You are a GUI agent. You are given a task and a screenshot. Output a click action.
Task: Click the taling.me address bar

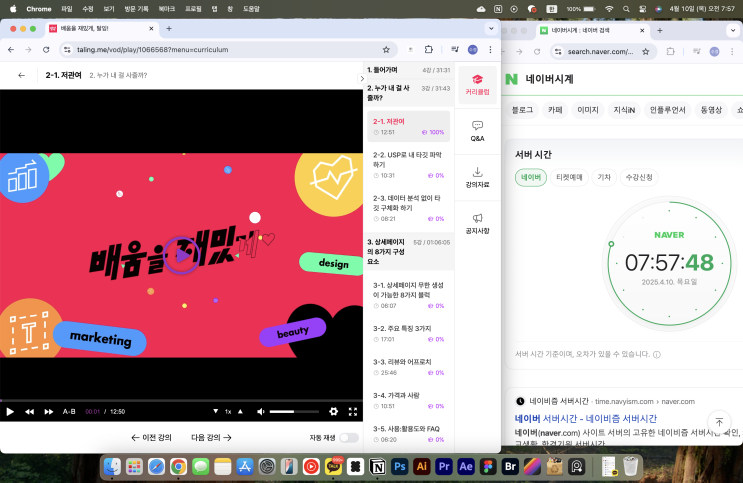pyautogui.click(x=227, y=50)
